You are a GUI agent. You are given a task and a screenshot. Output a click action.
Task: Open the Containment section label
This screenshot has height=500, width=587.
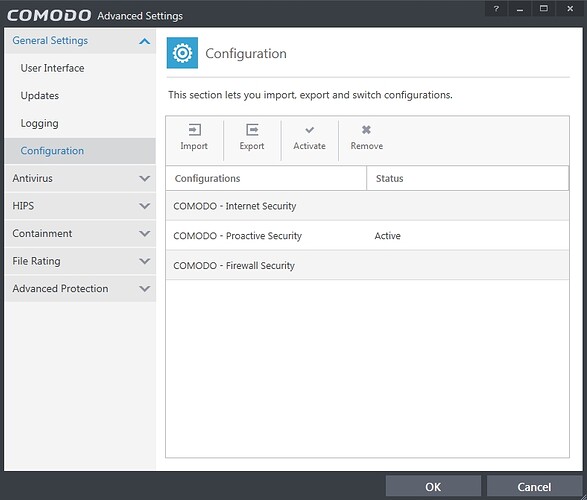(x=42, y=234)
